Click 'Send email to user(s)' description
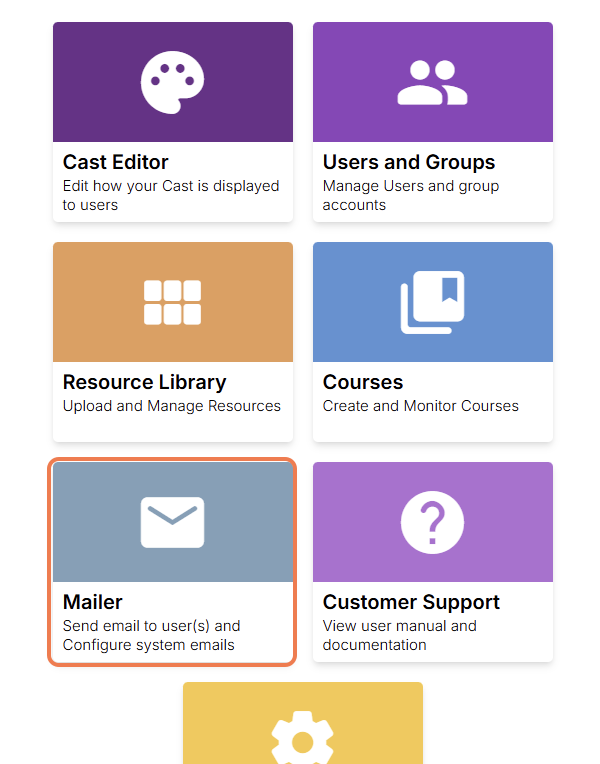 [151, 626]
